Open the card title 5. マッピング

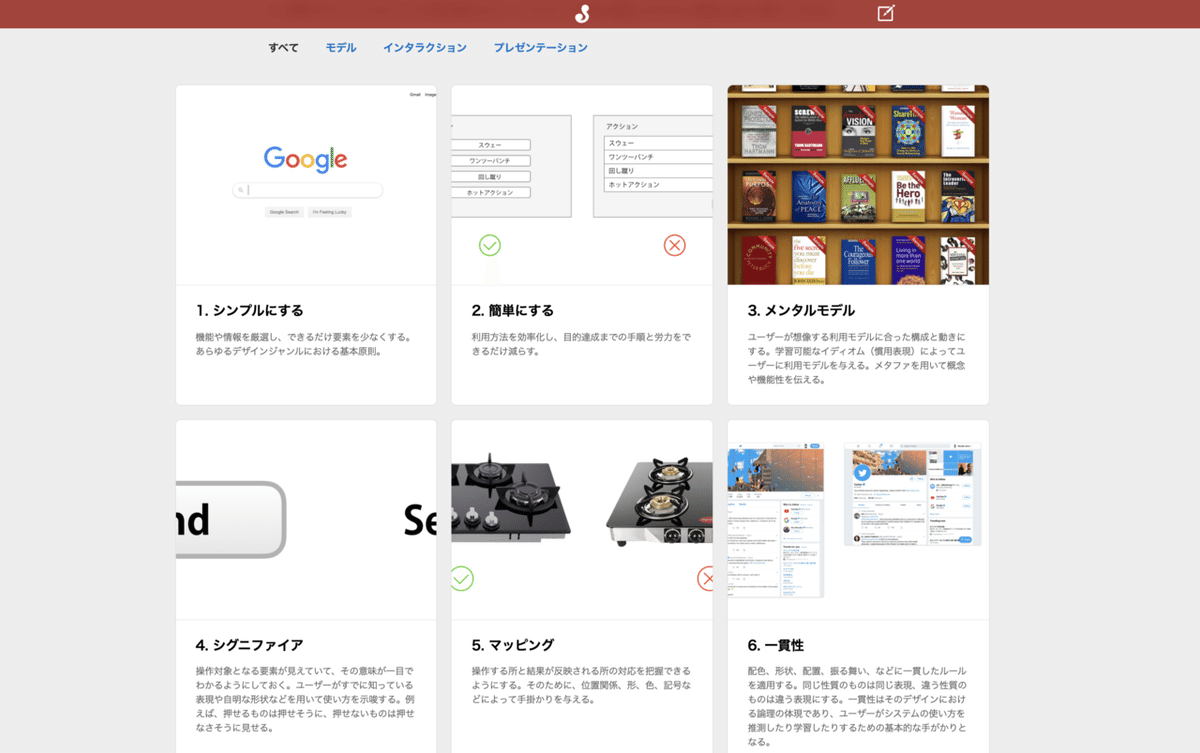click(513, 645)
